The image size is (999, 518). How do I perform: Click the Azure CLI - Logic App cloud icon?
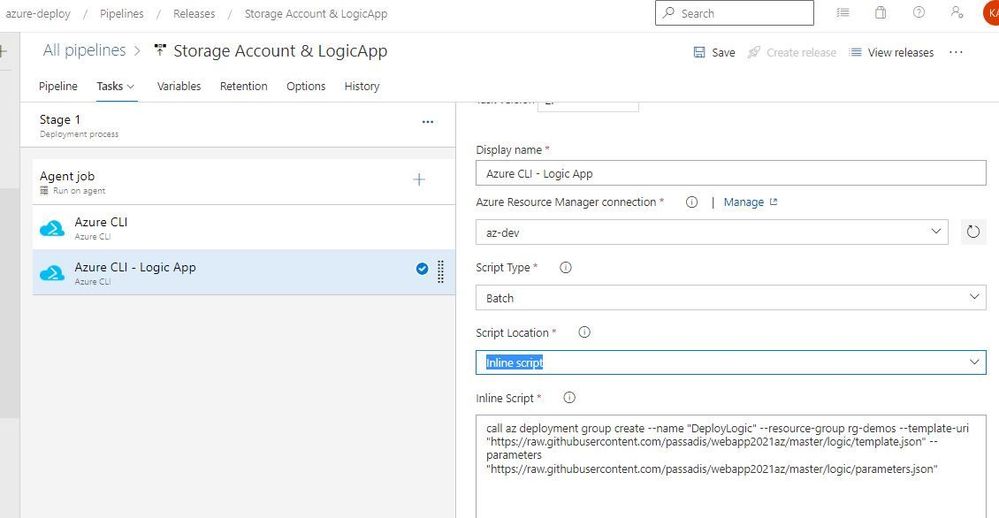pyautogui.click(x=52, y=273)
